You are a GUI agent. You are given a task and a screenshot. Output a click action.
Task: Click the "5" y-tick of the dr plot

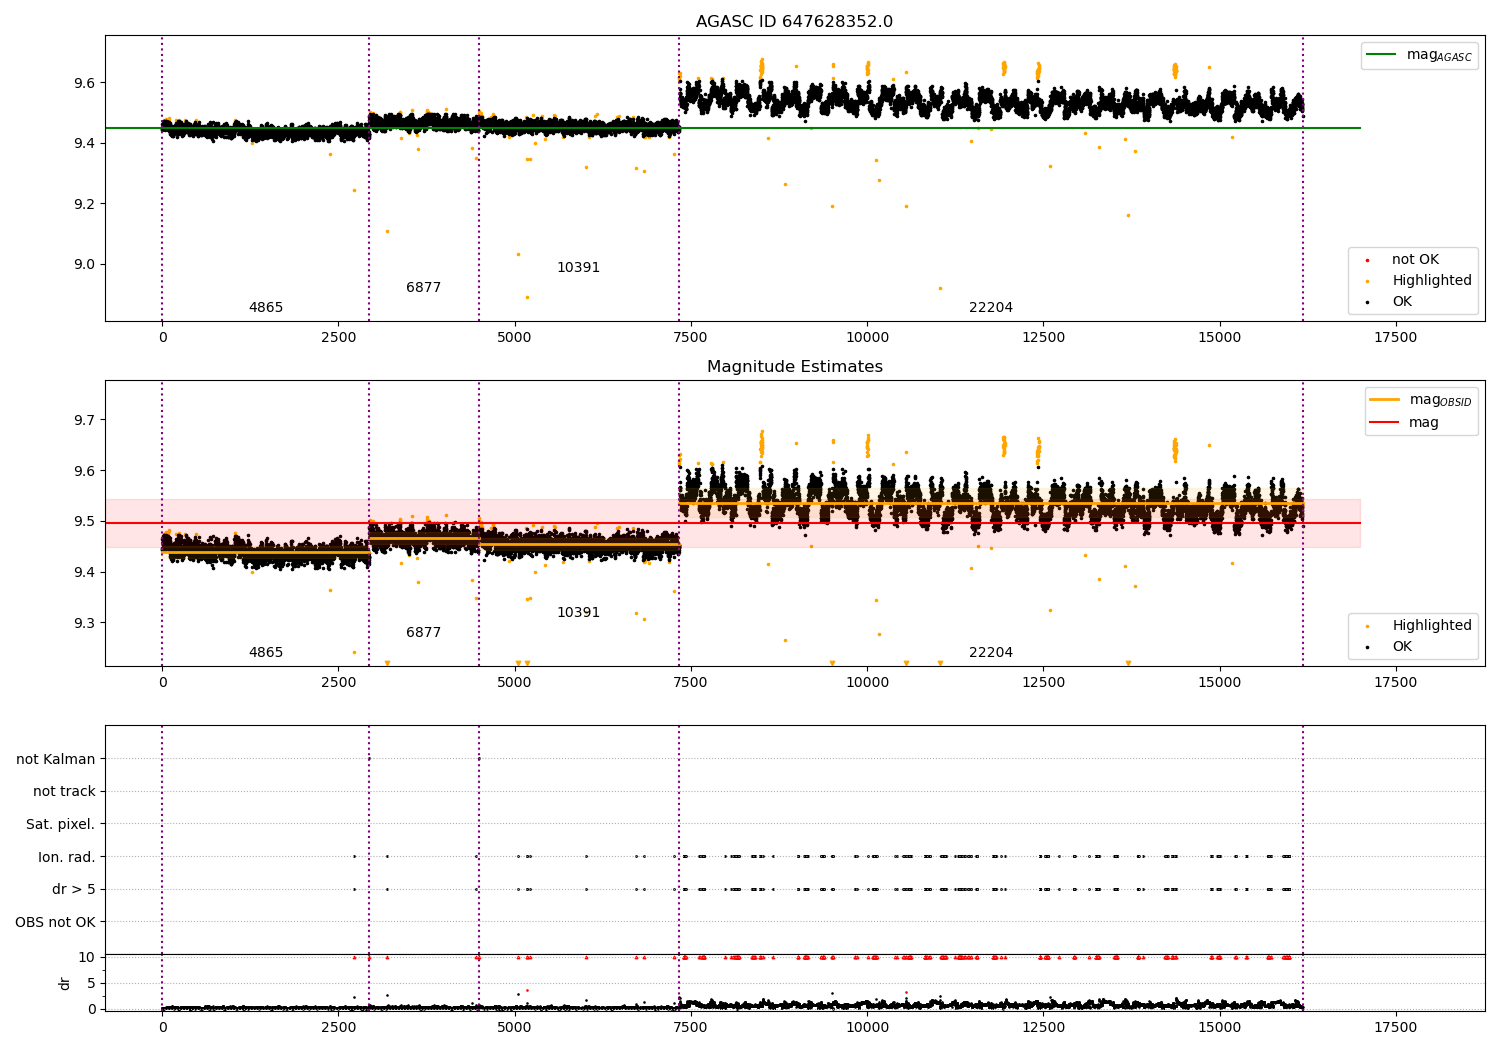pyautogui.click(x=92, y=983)
